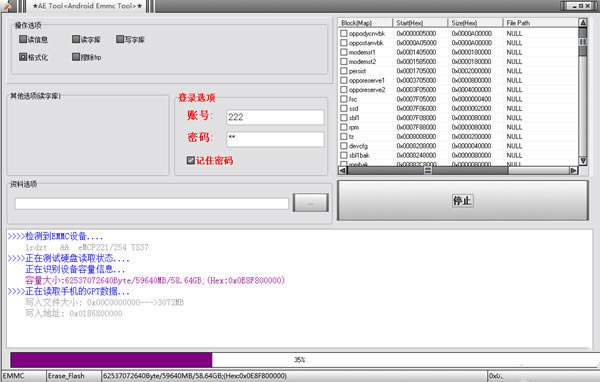Check the fsc partition row
The width and height of the screenshot is (600, 382).
[344, 99]
